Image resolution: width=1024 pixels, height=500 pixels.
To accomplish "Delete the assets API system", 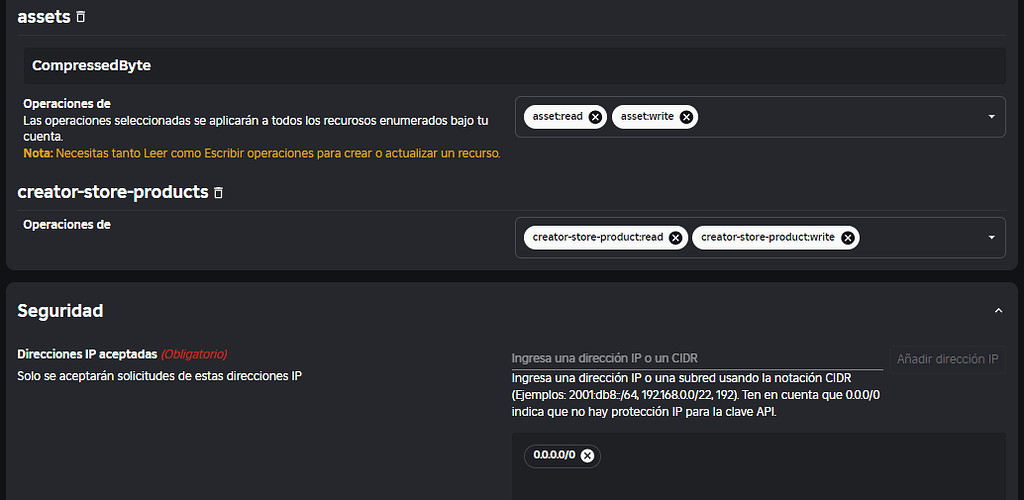I will pos(81,17).
